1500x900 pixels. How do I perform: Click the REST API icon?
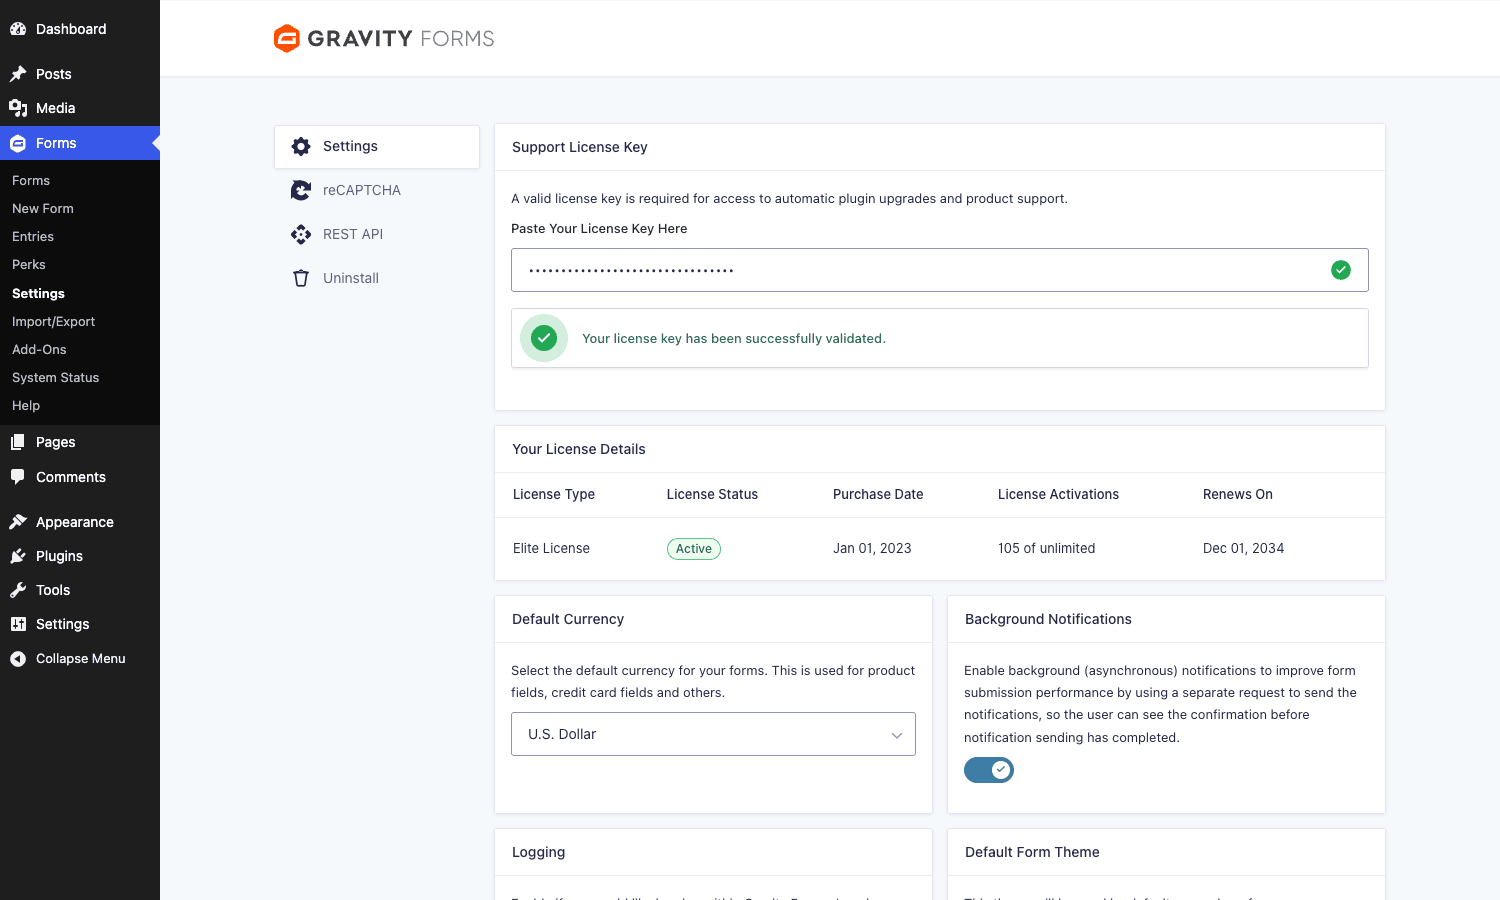[x=301, y=234]
